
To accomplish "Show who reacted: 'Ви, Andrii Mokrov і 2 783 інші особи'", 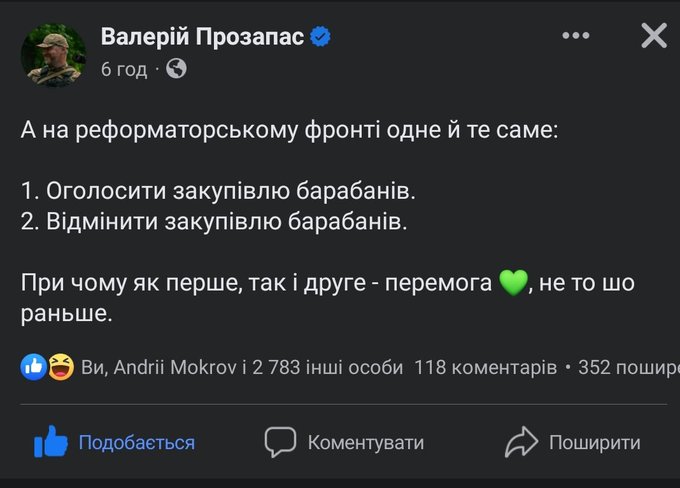I will pyautogui.click(x=242, y=367).
